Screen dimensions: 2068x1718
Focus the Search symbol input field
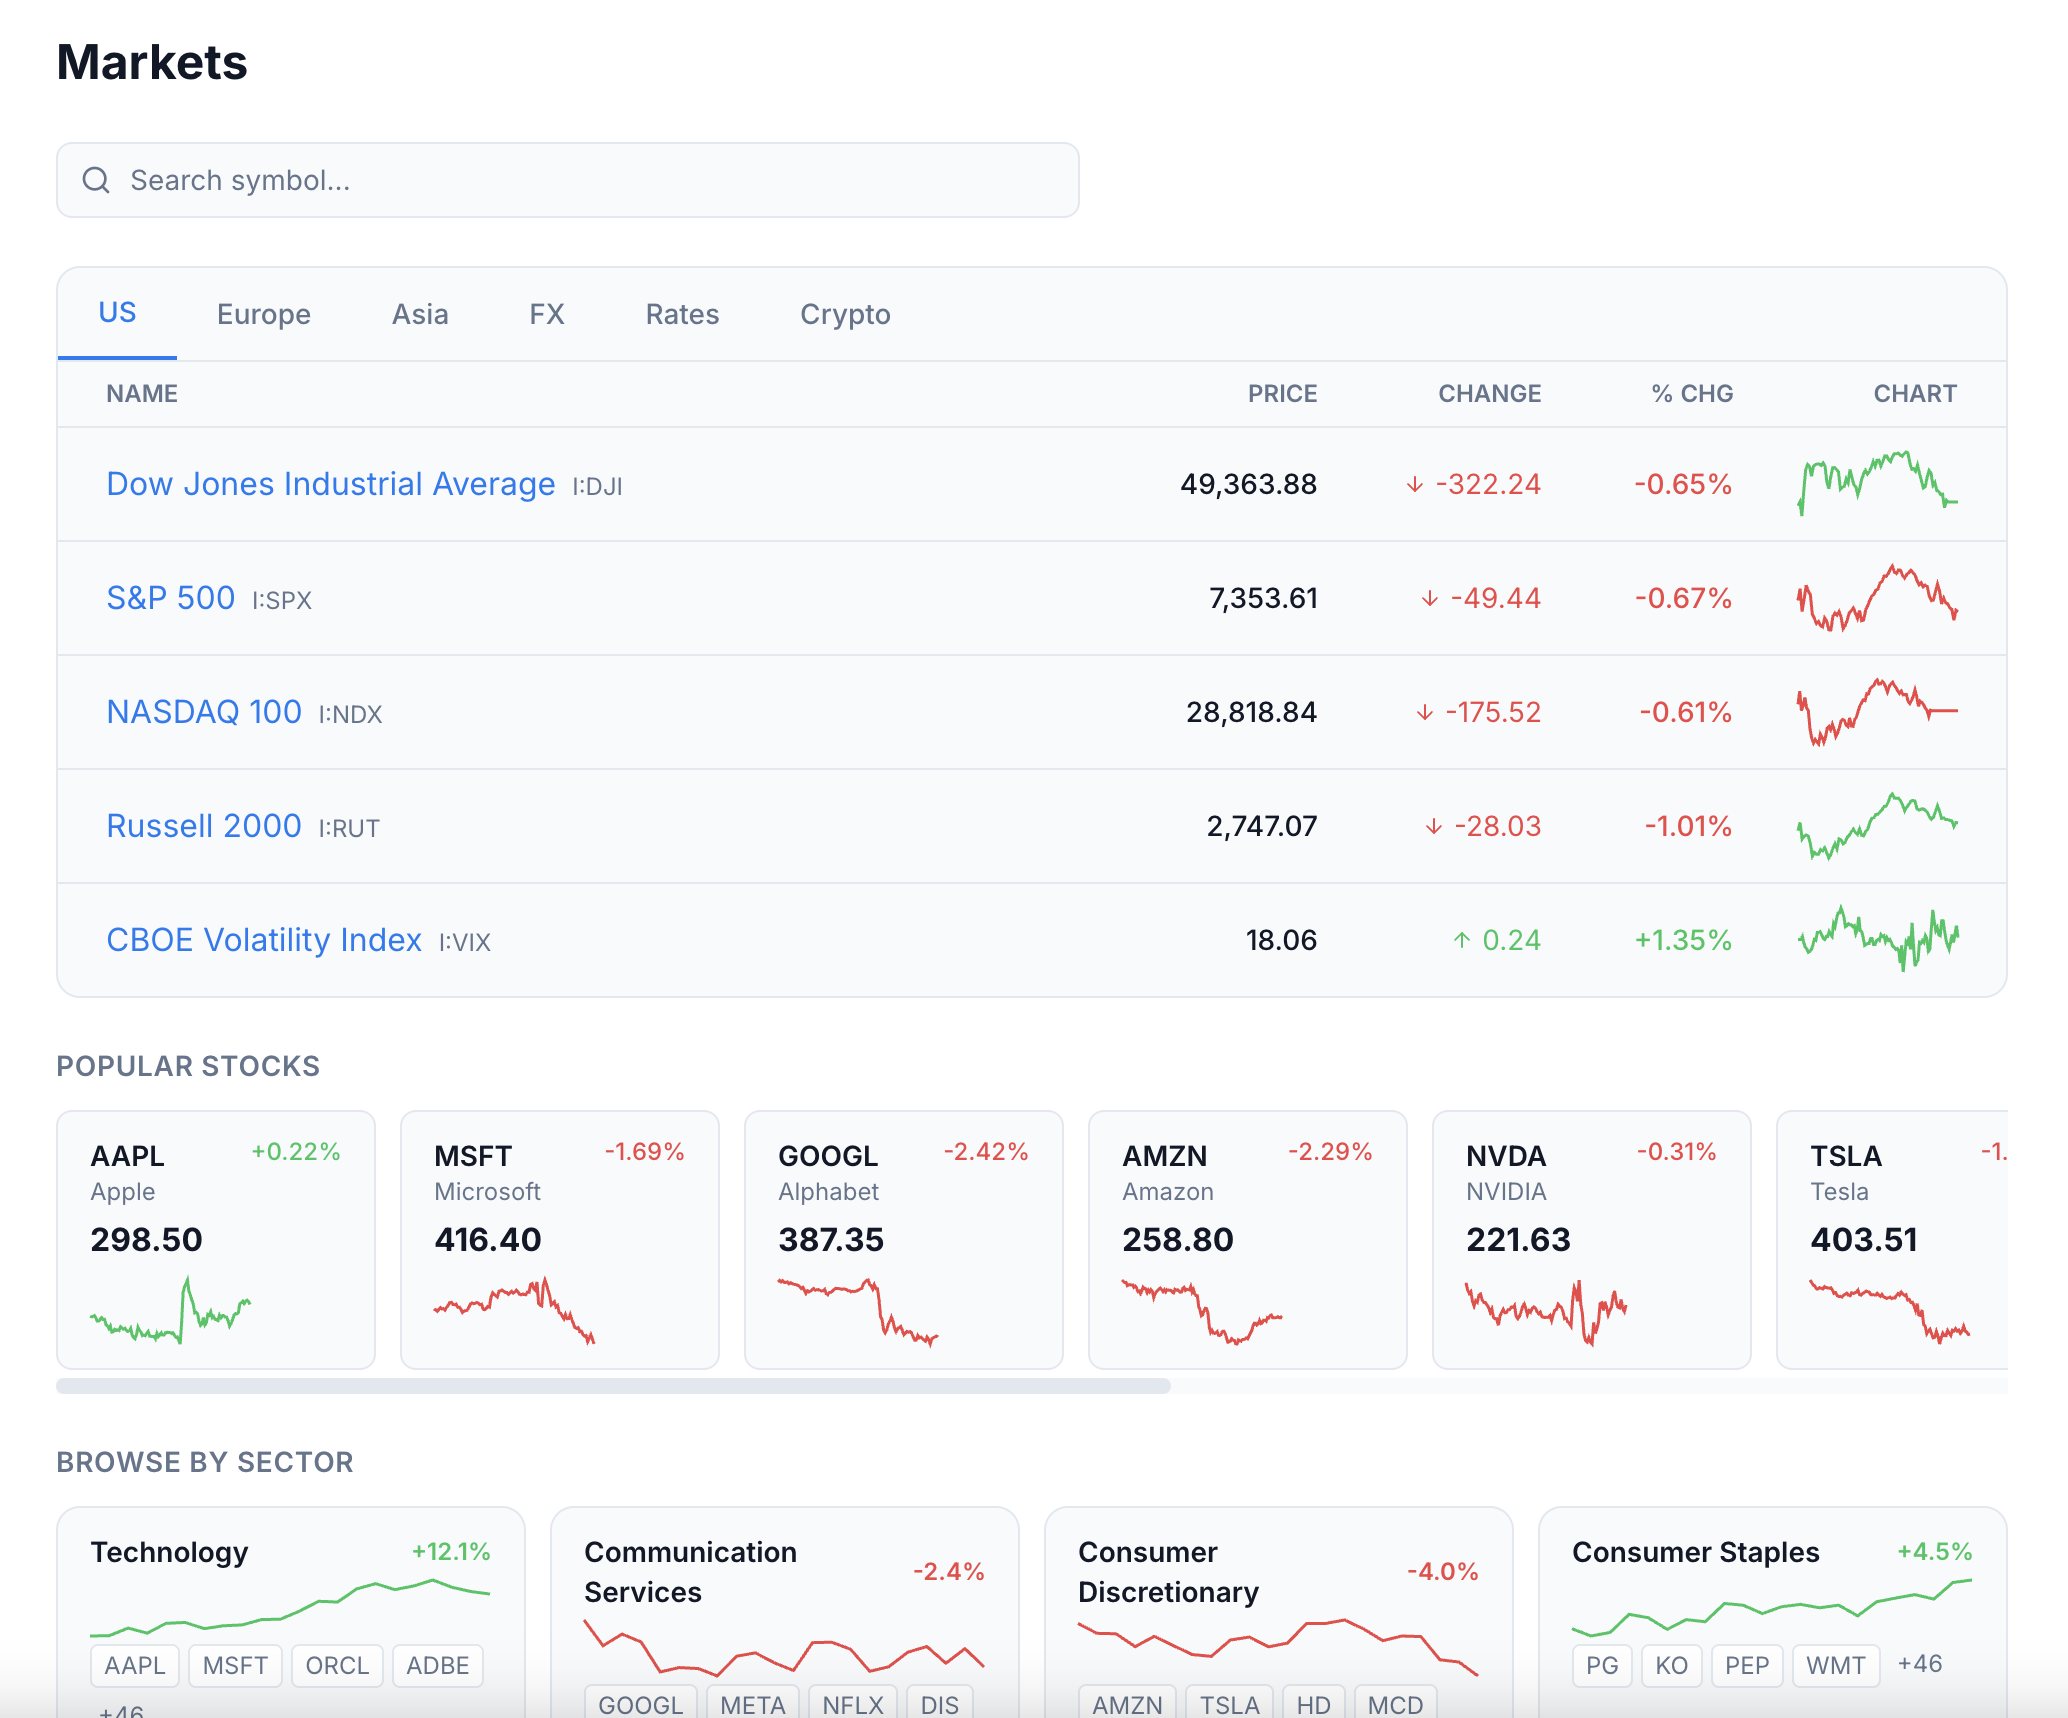568,180
